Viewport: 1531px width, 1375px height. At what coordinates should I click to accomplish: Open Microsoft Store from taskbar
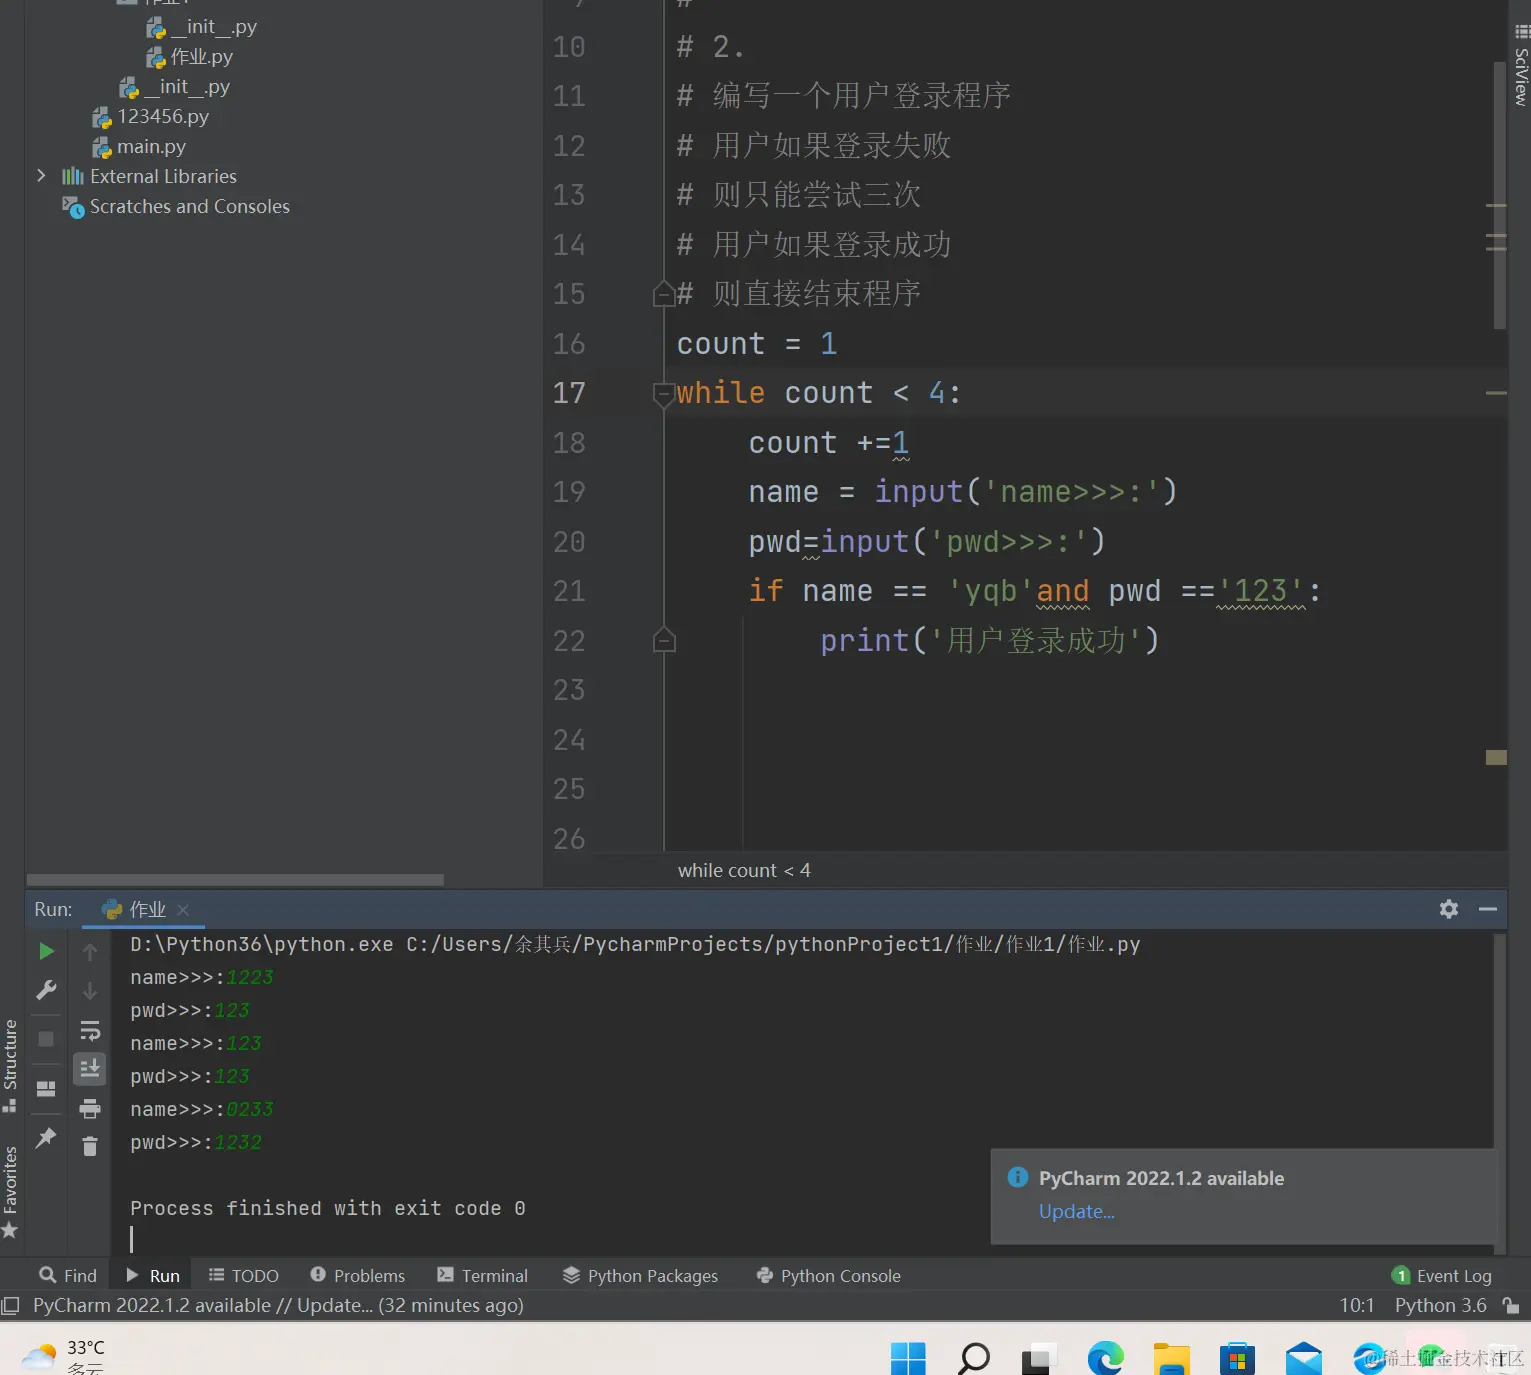point(1237,1358)
